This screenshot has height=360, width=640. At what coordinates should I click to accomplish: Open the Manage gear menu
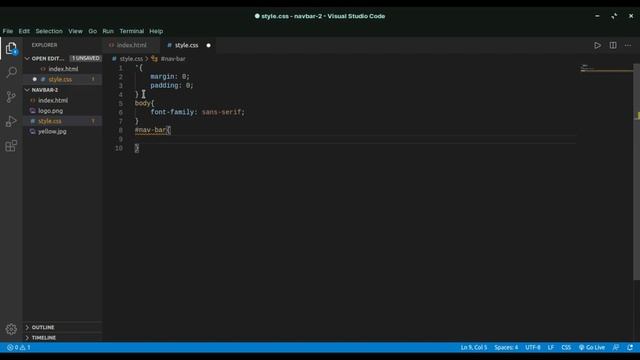coord(11,329)
